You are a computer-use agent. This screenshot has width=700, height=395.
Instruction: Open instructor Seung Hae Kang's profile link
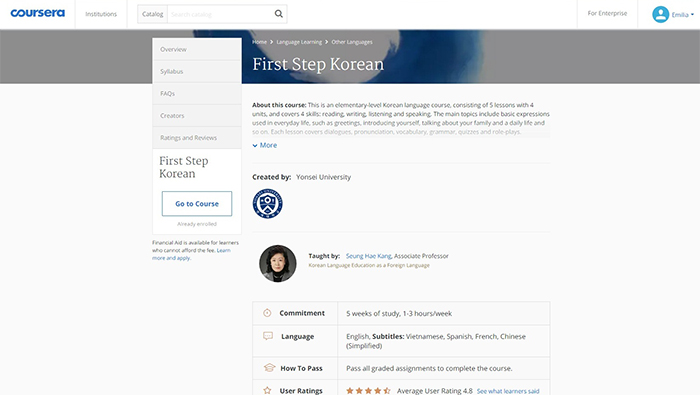(368, 256)
